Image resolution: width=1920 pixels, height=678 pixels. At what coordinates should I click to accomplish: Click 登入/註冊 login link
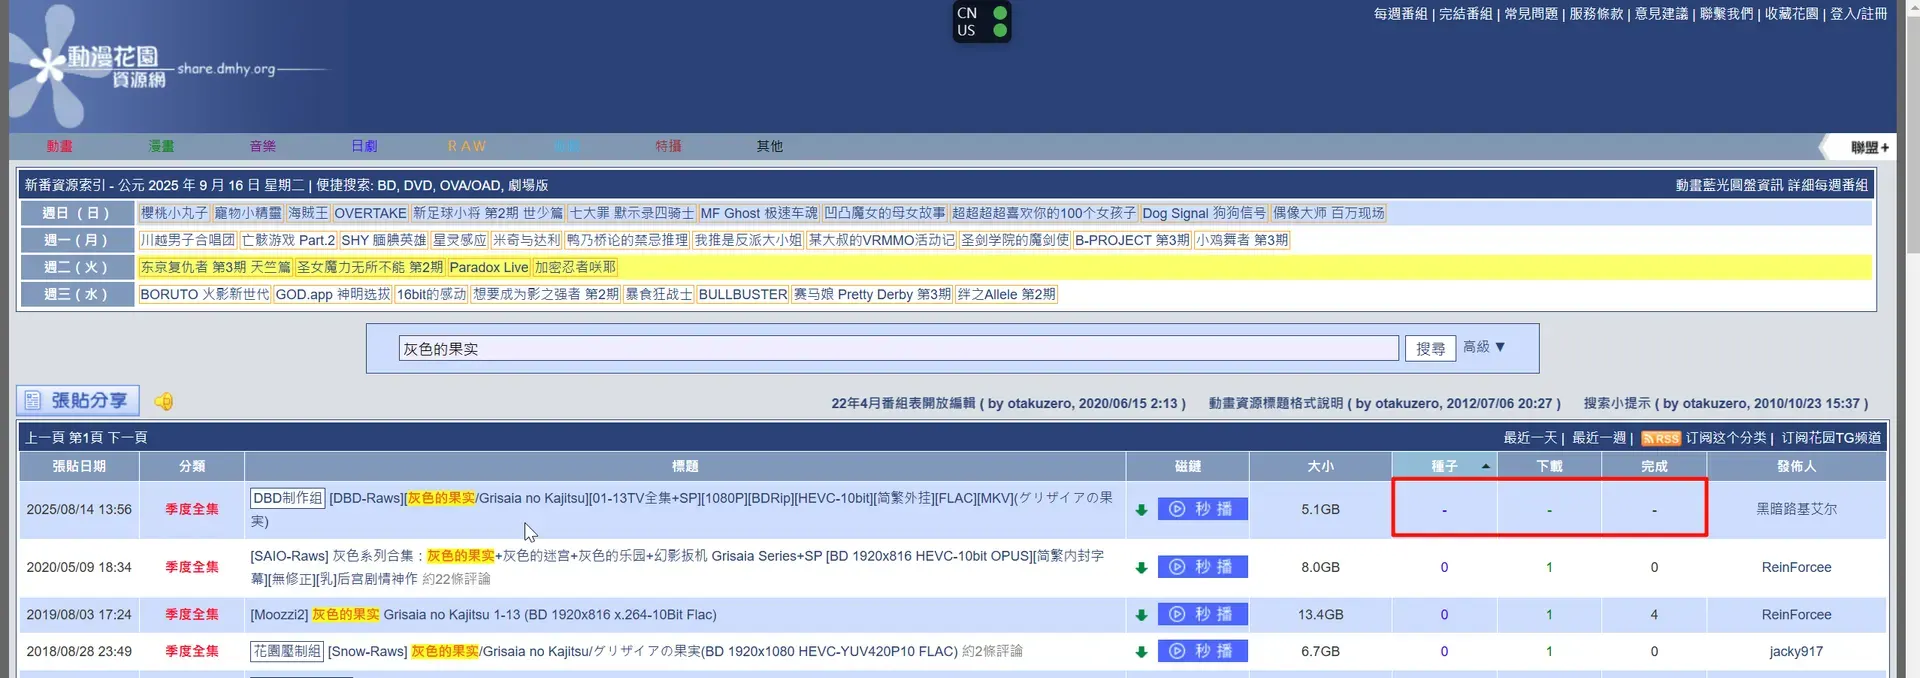[x=1858, y=13]
